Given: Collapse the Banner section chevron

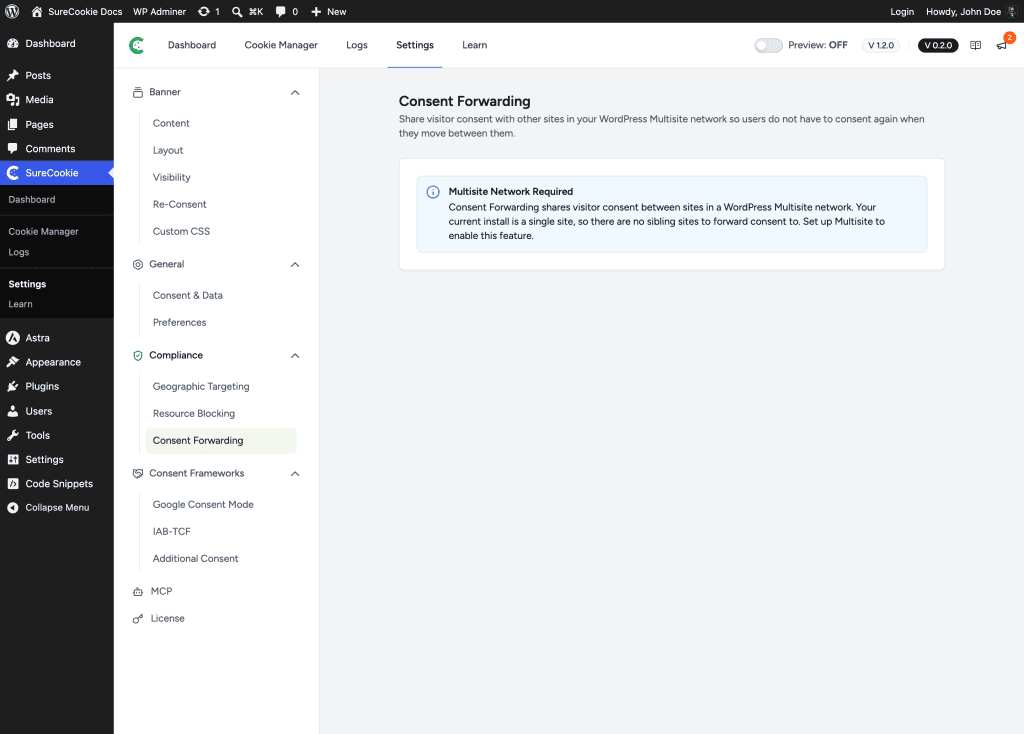Looking at the screenshot, I should (x=295, y=93).
